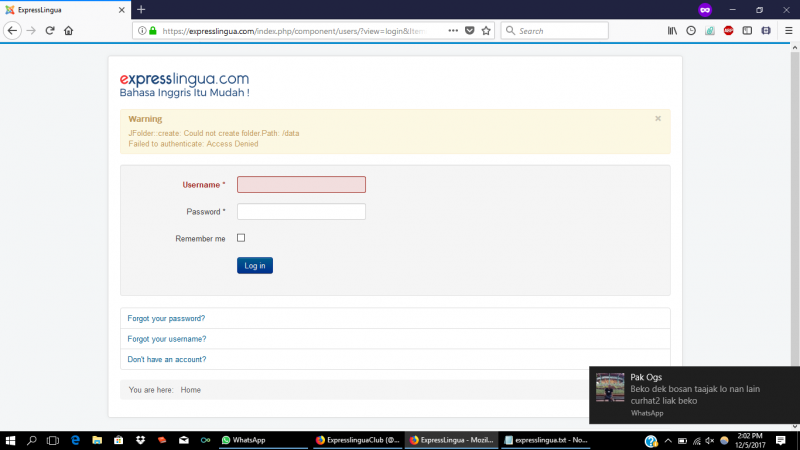Open the Microsoft Store taskbar icon

(x=118, y=440)
